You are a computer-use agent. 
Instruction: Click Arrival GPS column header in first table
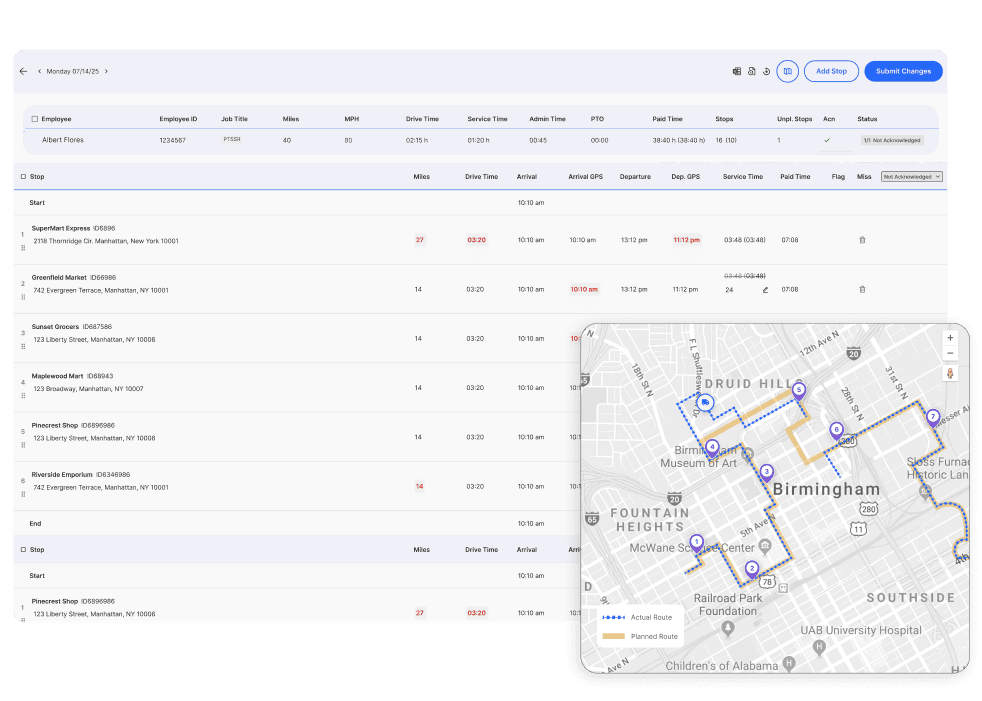(x=586, y=177)
